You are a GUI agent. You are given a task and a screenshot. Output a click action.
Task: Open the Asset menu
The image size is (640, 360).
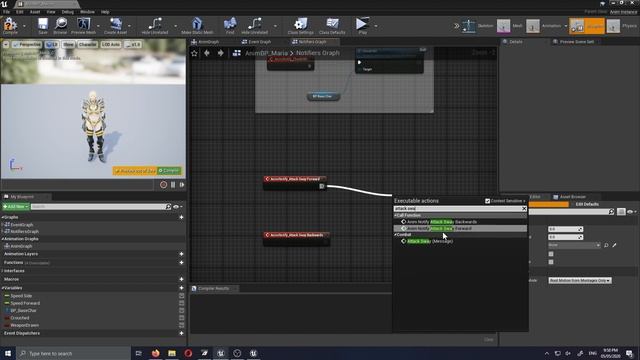[35, 12]
